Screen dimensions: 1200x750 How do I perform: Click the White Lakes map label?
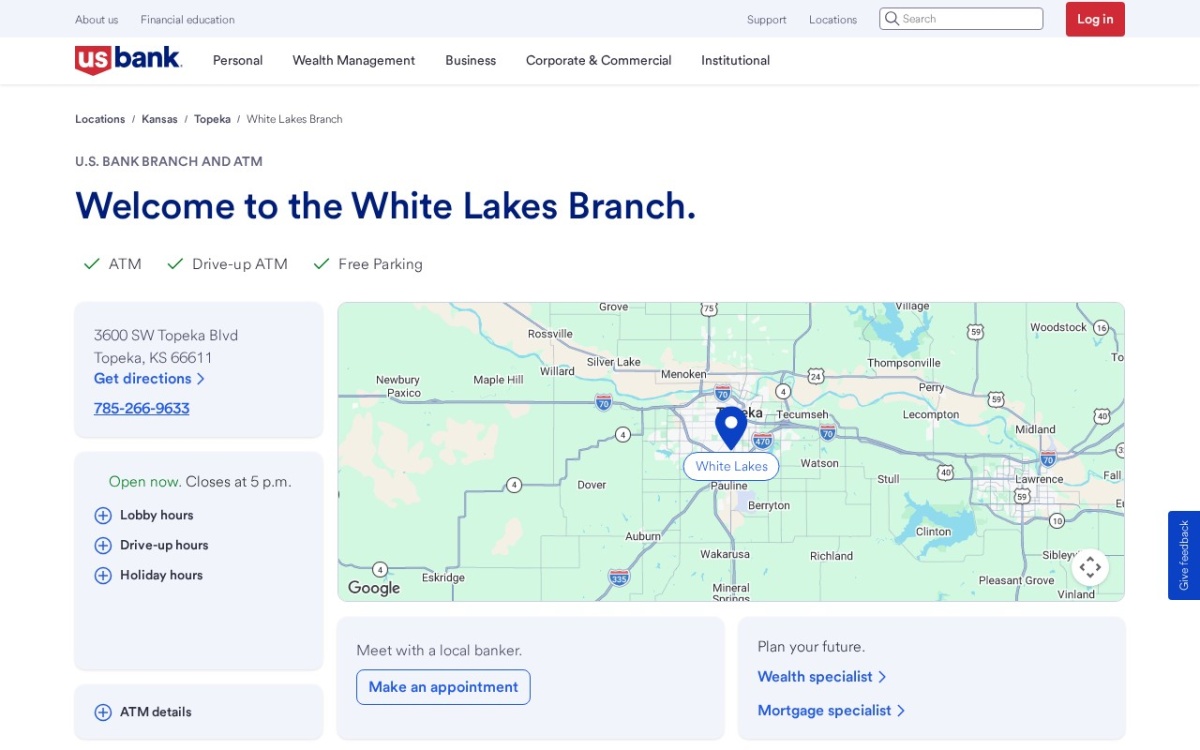731,466
